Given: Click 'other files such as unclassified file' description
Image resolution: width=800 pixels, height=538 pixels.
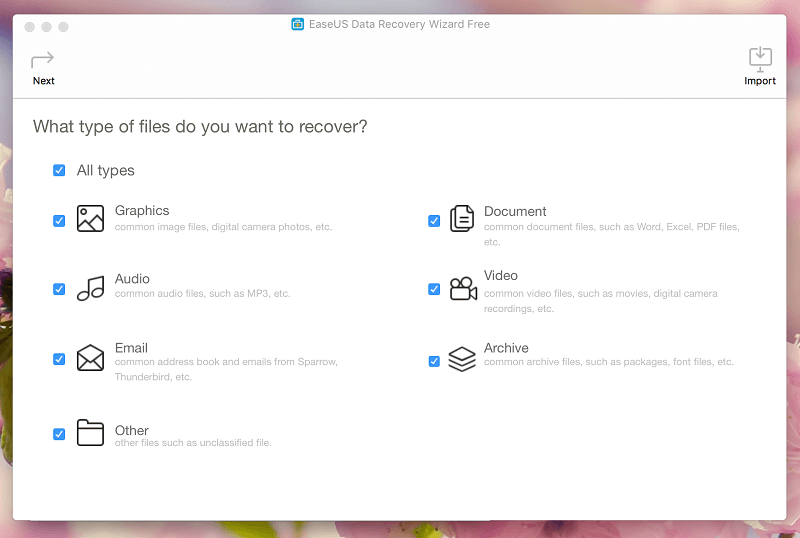Looking at the screenshot, I should pyautogui.click(x=193, y=443).
